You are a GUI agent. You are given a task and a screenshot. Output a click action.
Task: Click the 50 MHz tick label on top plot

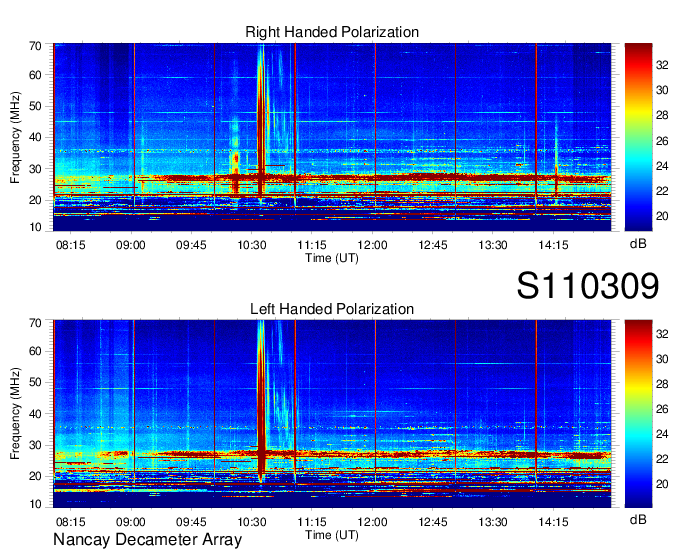click(x=36, y=107)
